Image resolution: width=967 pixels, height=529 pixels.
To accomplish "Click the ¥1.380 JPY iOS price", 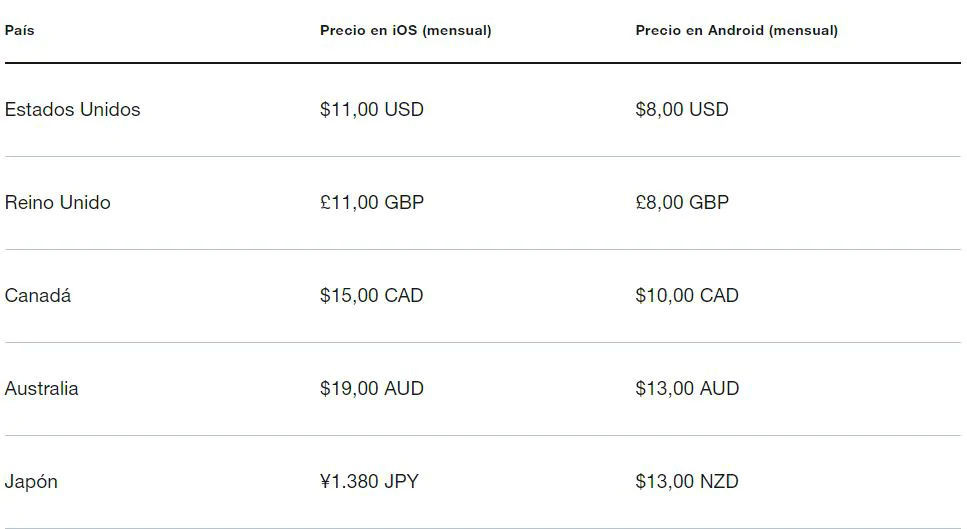I will point(369,481).
